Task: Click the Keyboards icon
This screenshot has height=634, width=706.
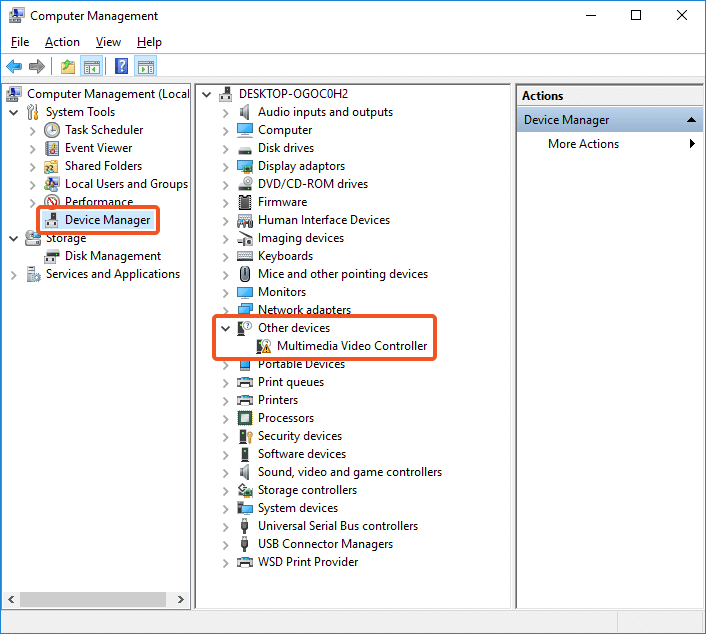Action: 245,256
